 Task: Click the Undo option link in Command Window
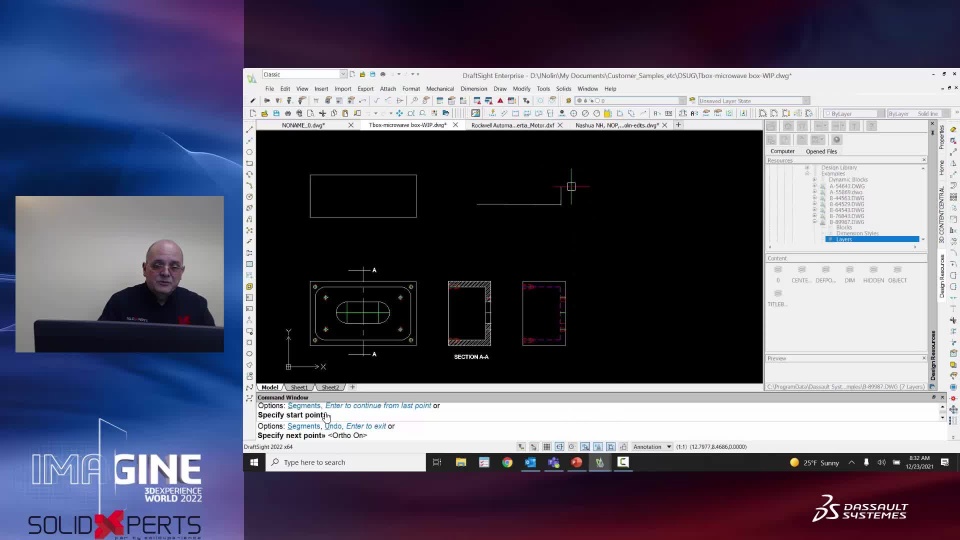click(x=333, y=426)
